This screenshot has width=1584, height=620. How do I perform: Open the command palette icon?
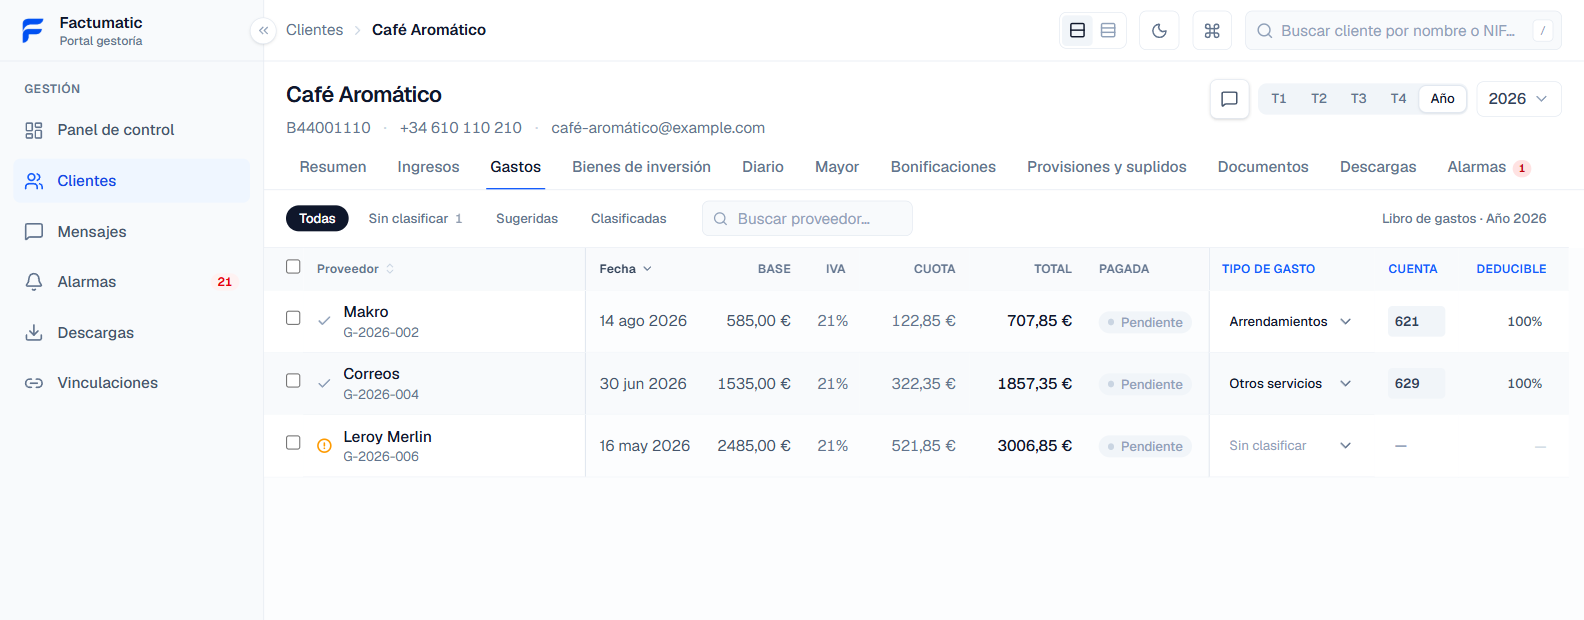(x=1212, y=31)
